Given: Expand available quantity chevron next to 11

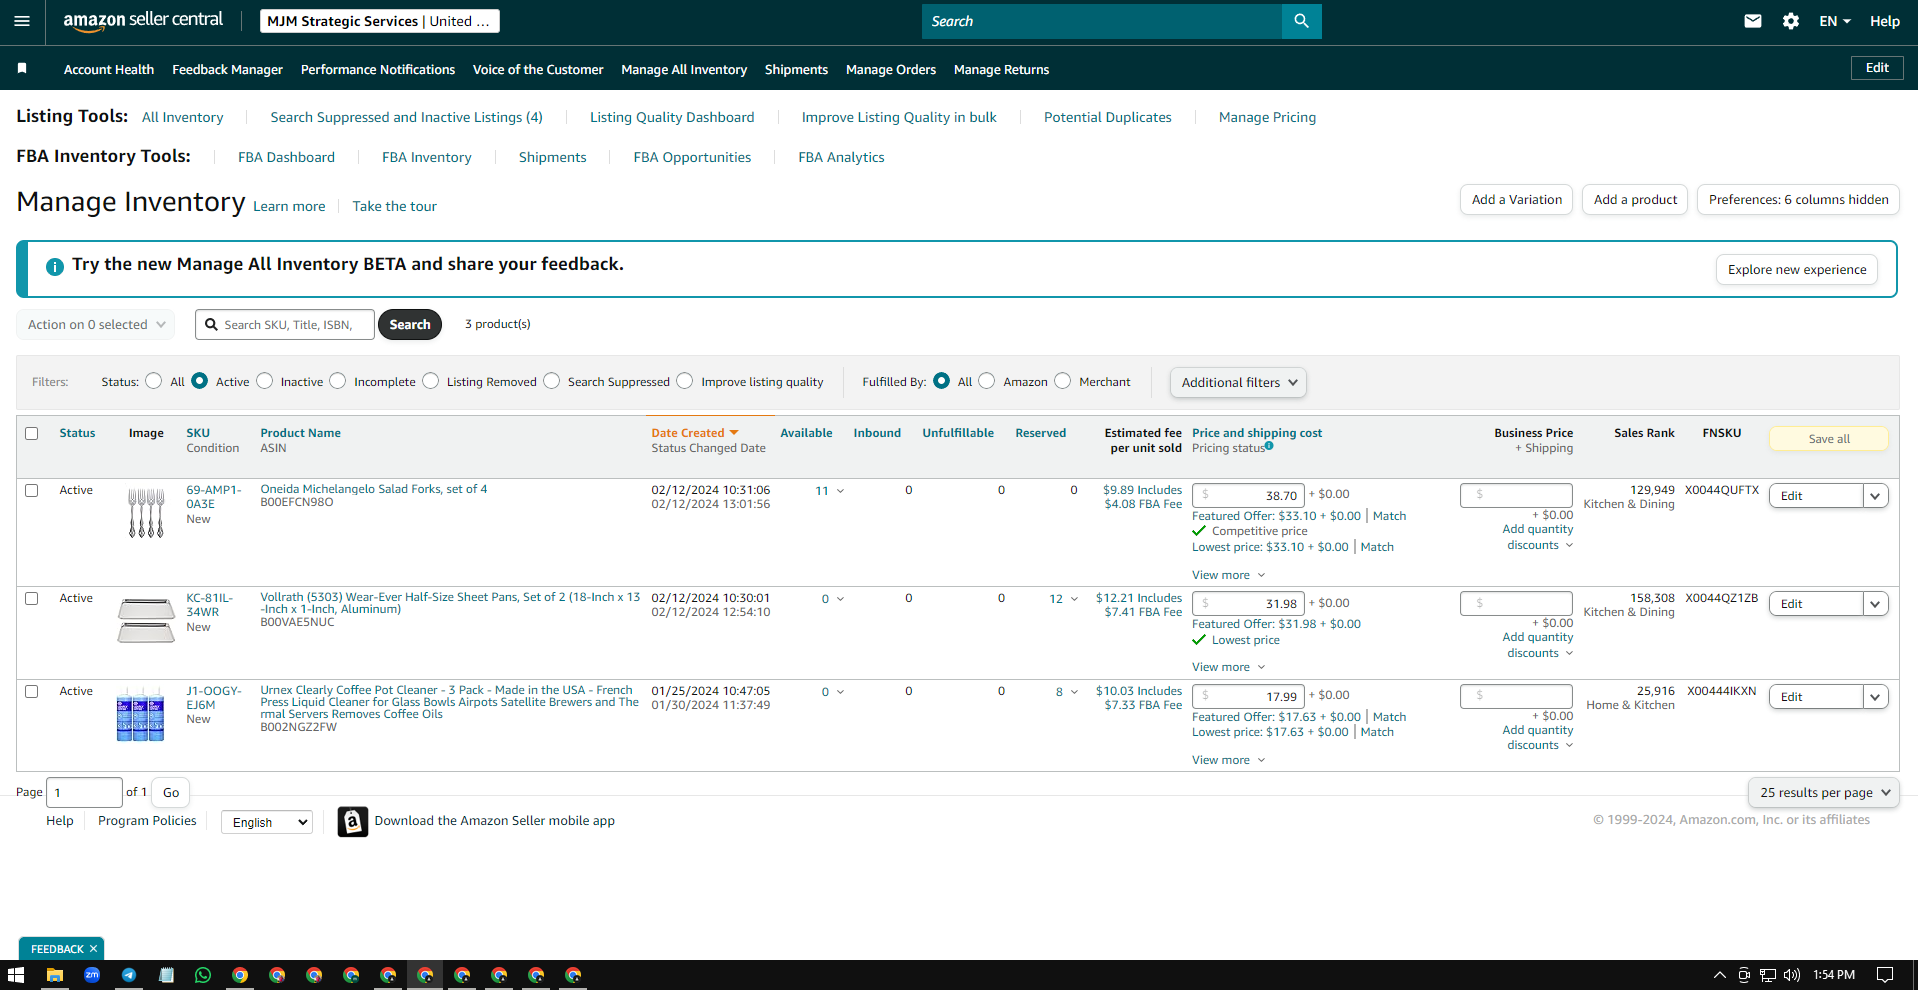Looking at the screenshot, I should pos(840,491).
